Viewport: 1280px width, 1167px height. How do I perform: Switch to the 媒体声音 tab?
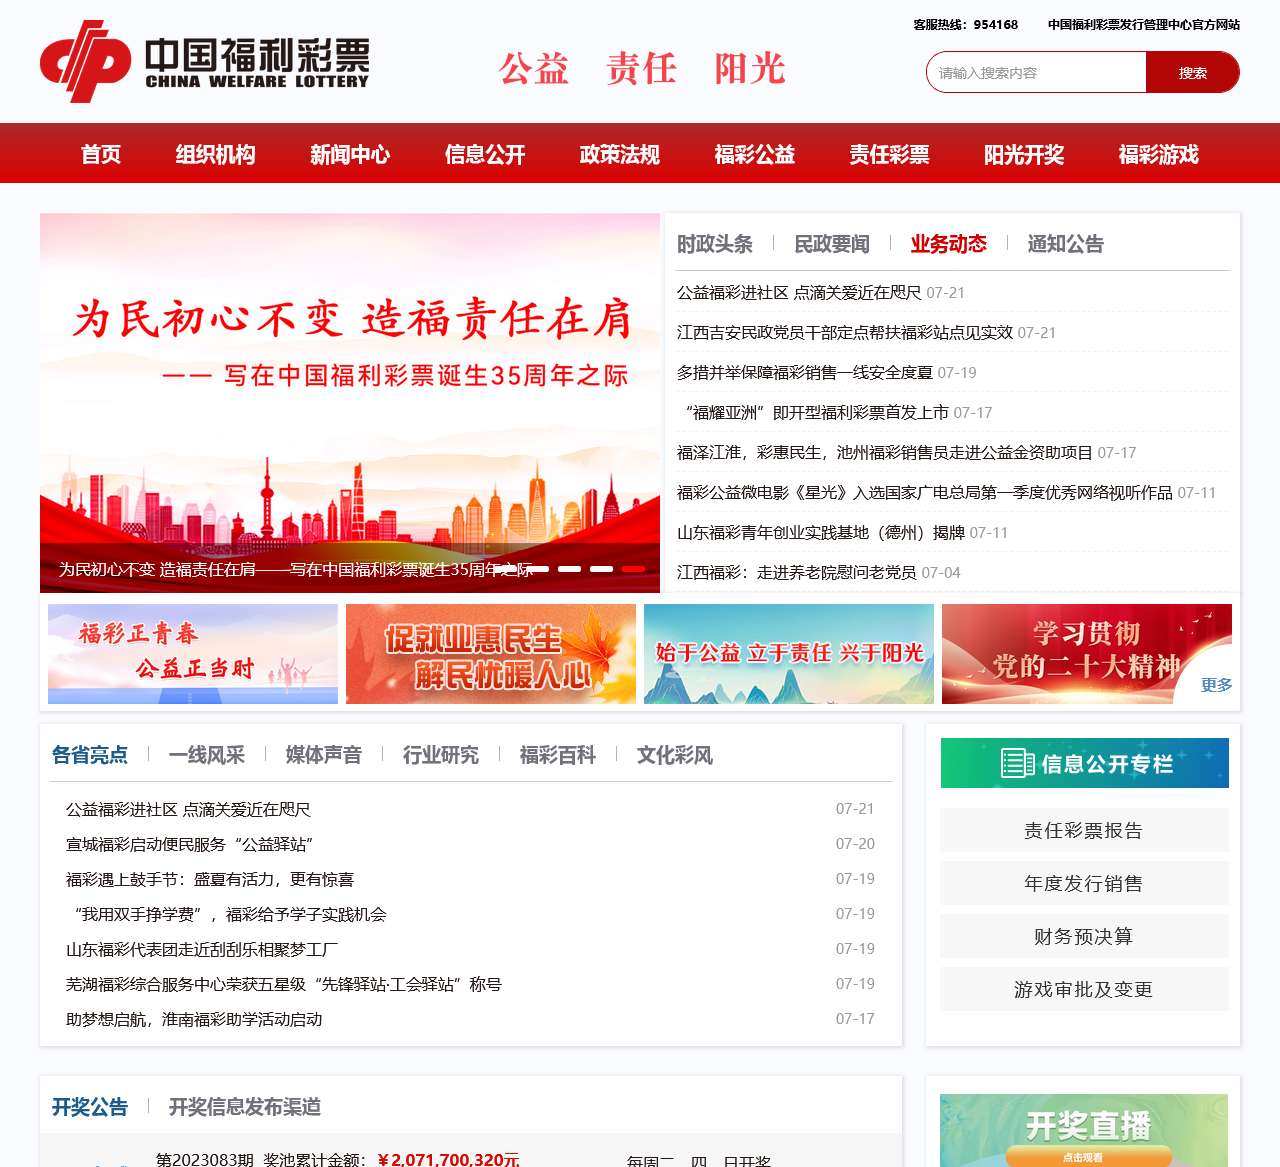click(x=324, y=754)
